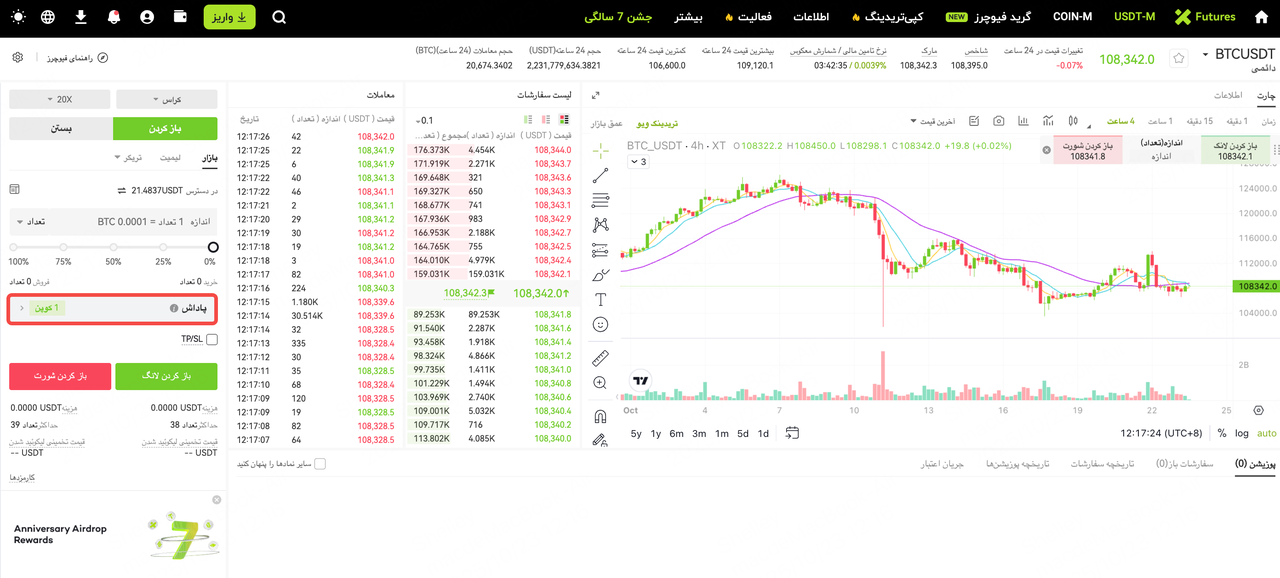Check the hide other symbols checkbox
1280x578 pixels.
(x=320, y=464)
